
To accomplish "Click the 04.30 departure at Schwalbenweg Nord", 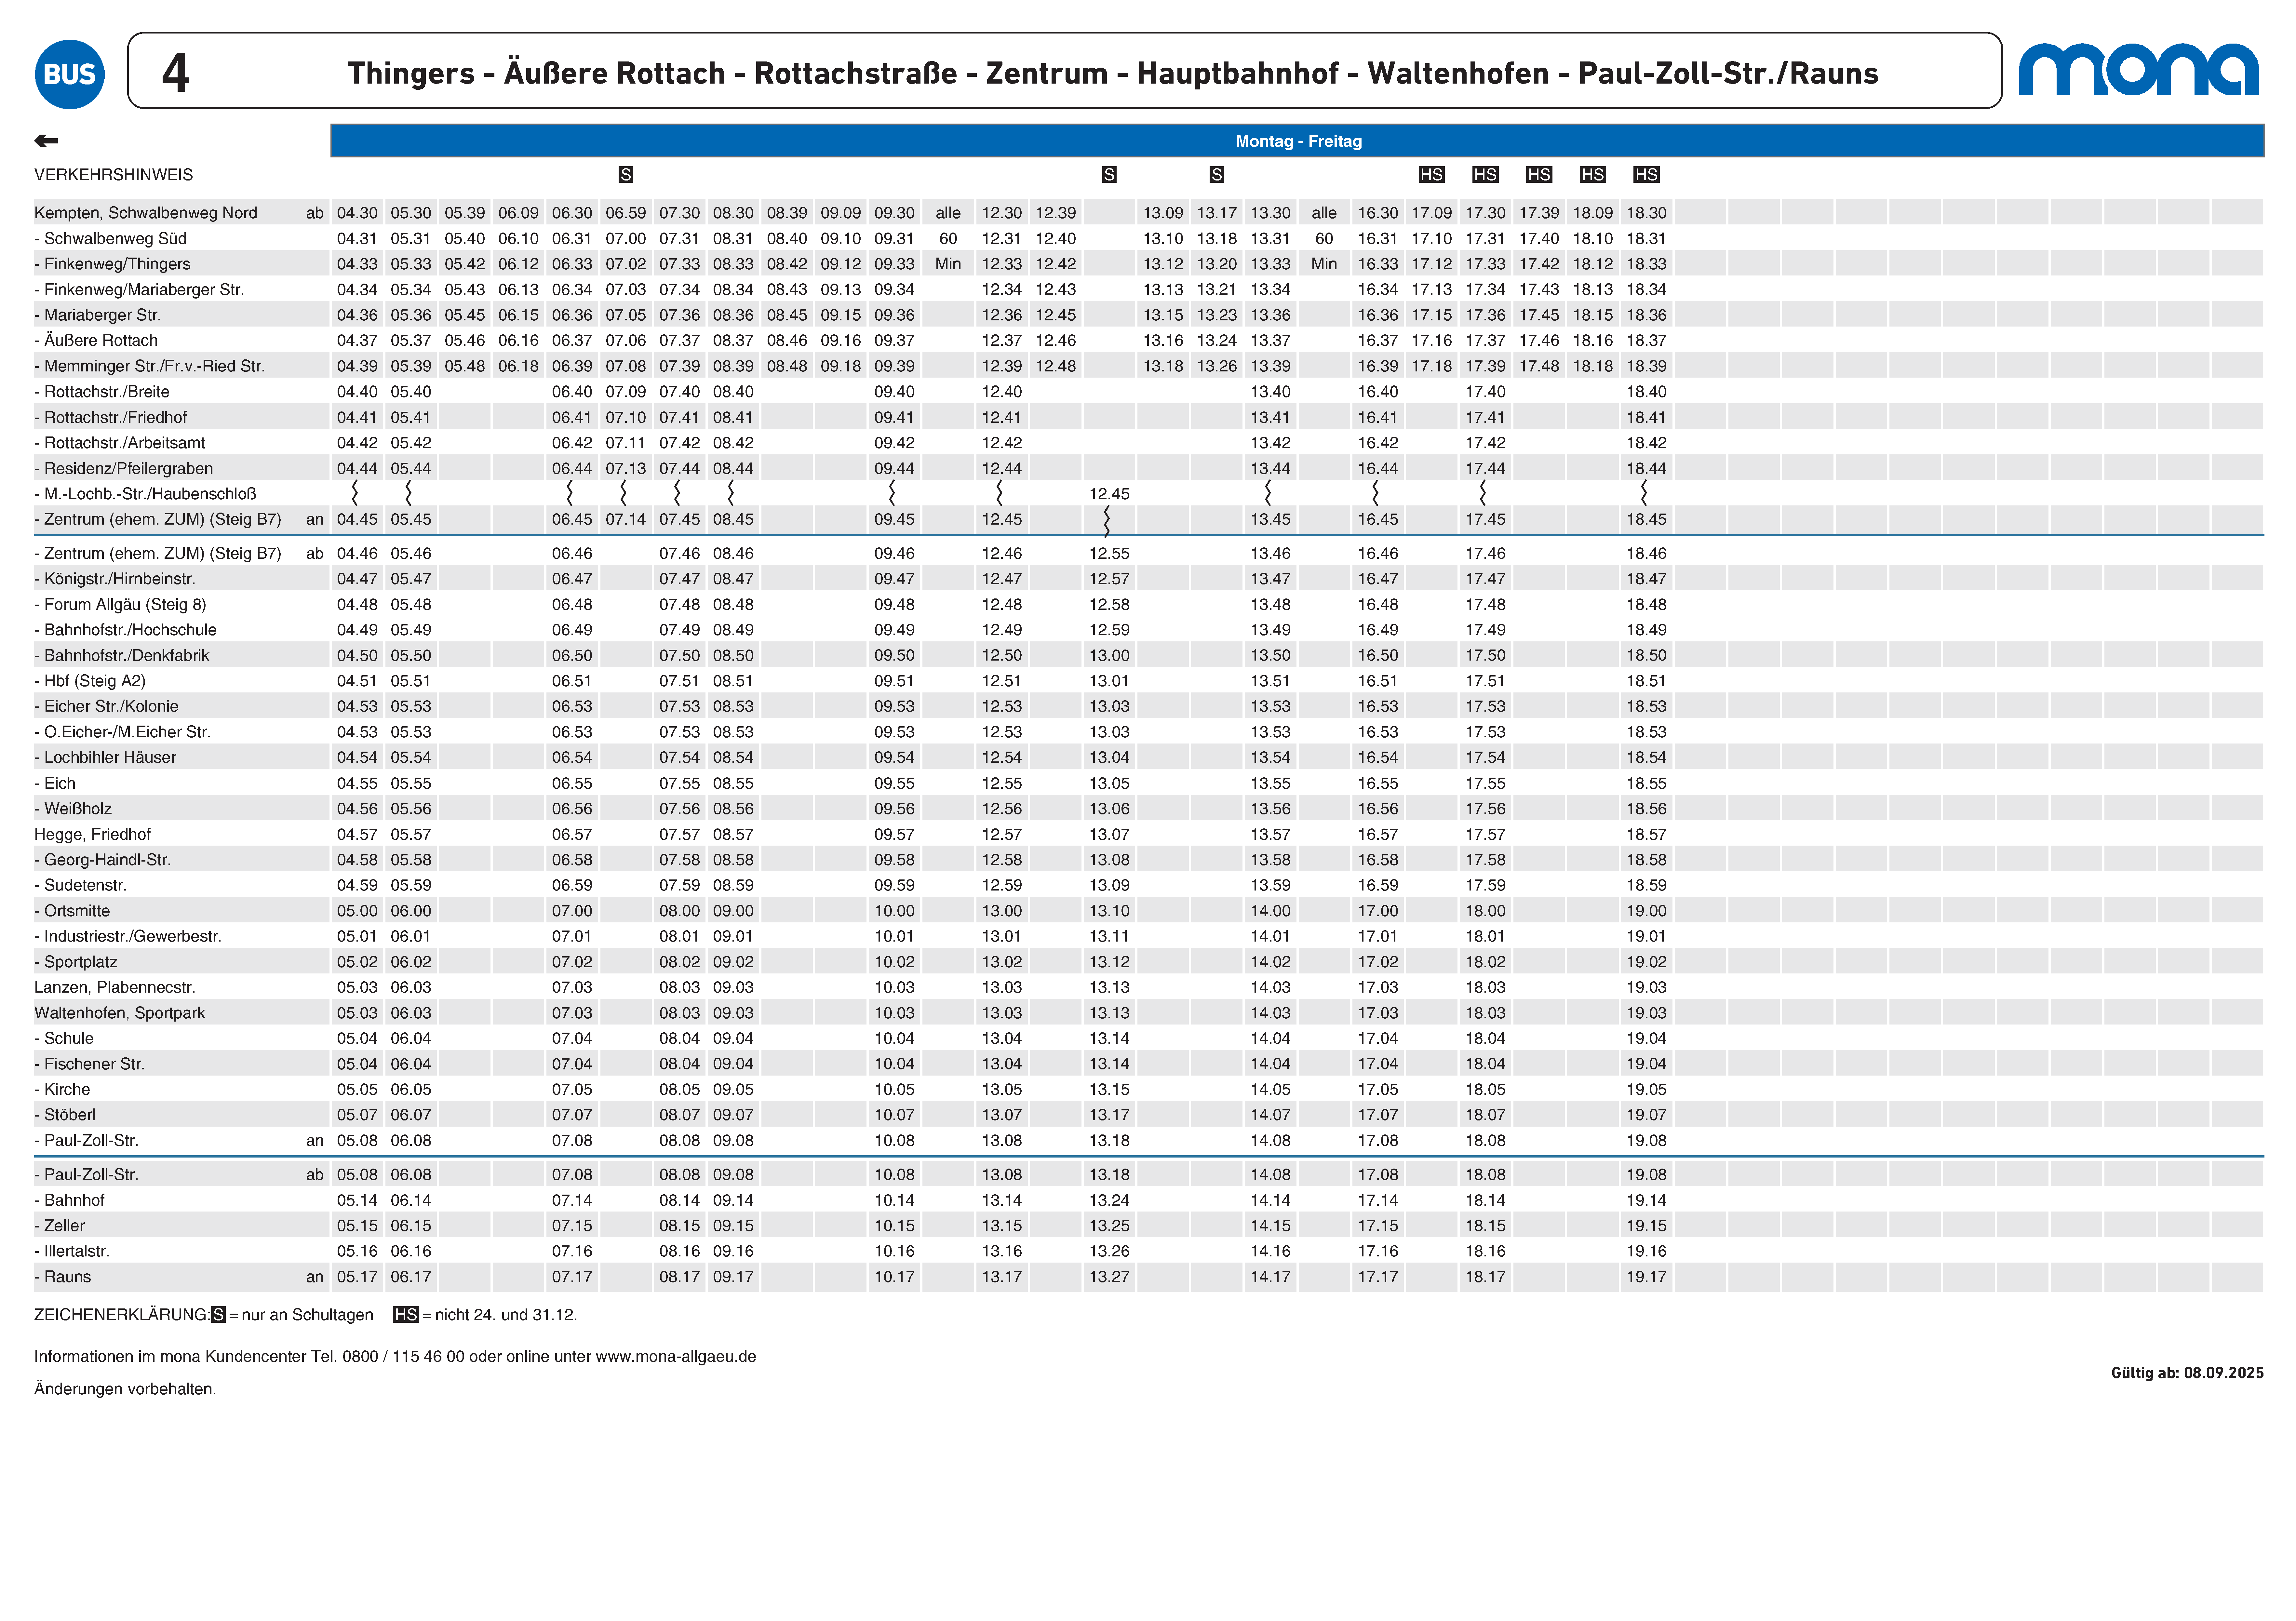I will 357,213.
